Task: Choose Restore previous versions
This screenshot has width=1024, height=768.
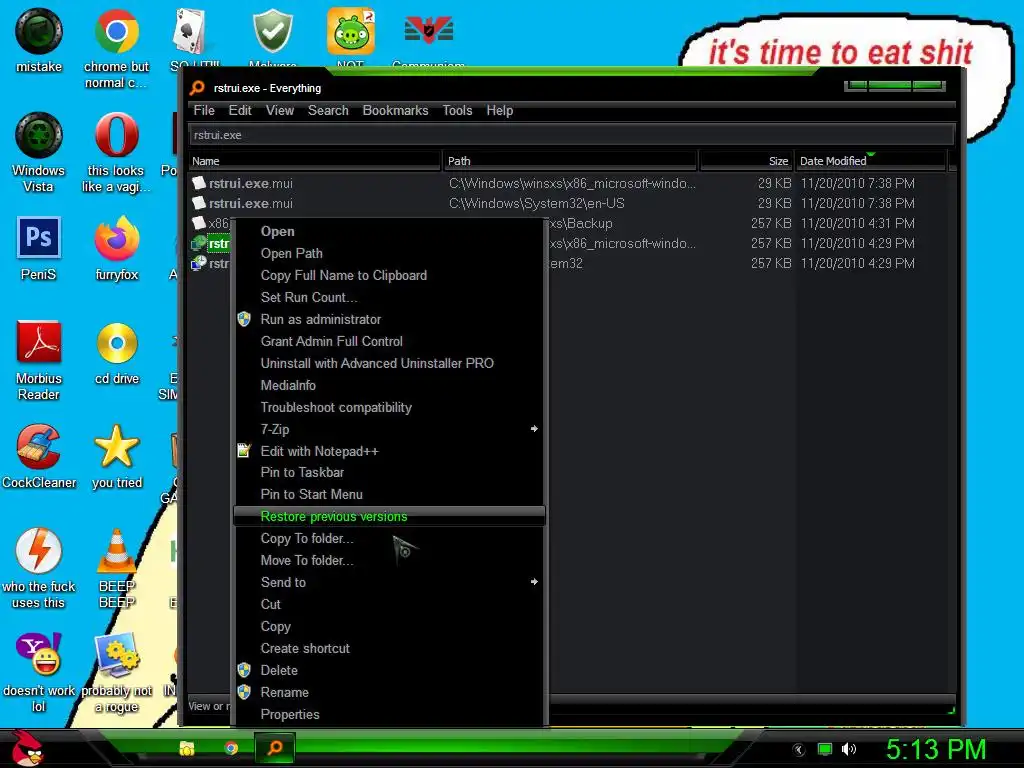Action: tap(389, 516)
